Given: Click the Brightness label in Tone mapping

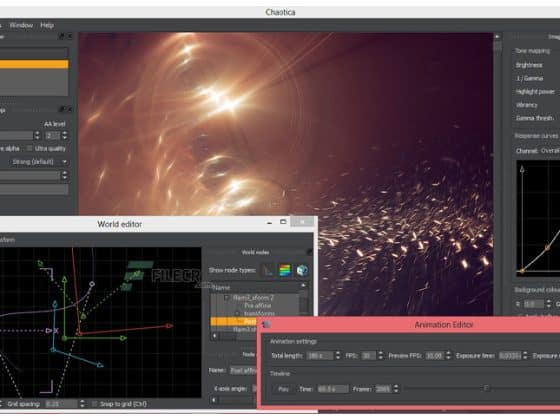Looking at the screenshot, I should coord(529,65).
